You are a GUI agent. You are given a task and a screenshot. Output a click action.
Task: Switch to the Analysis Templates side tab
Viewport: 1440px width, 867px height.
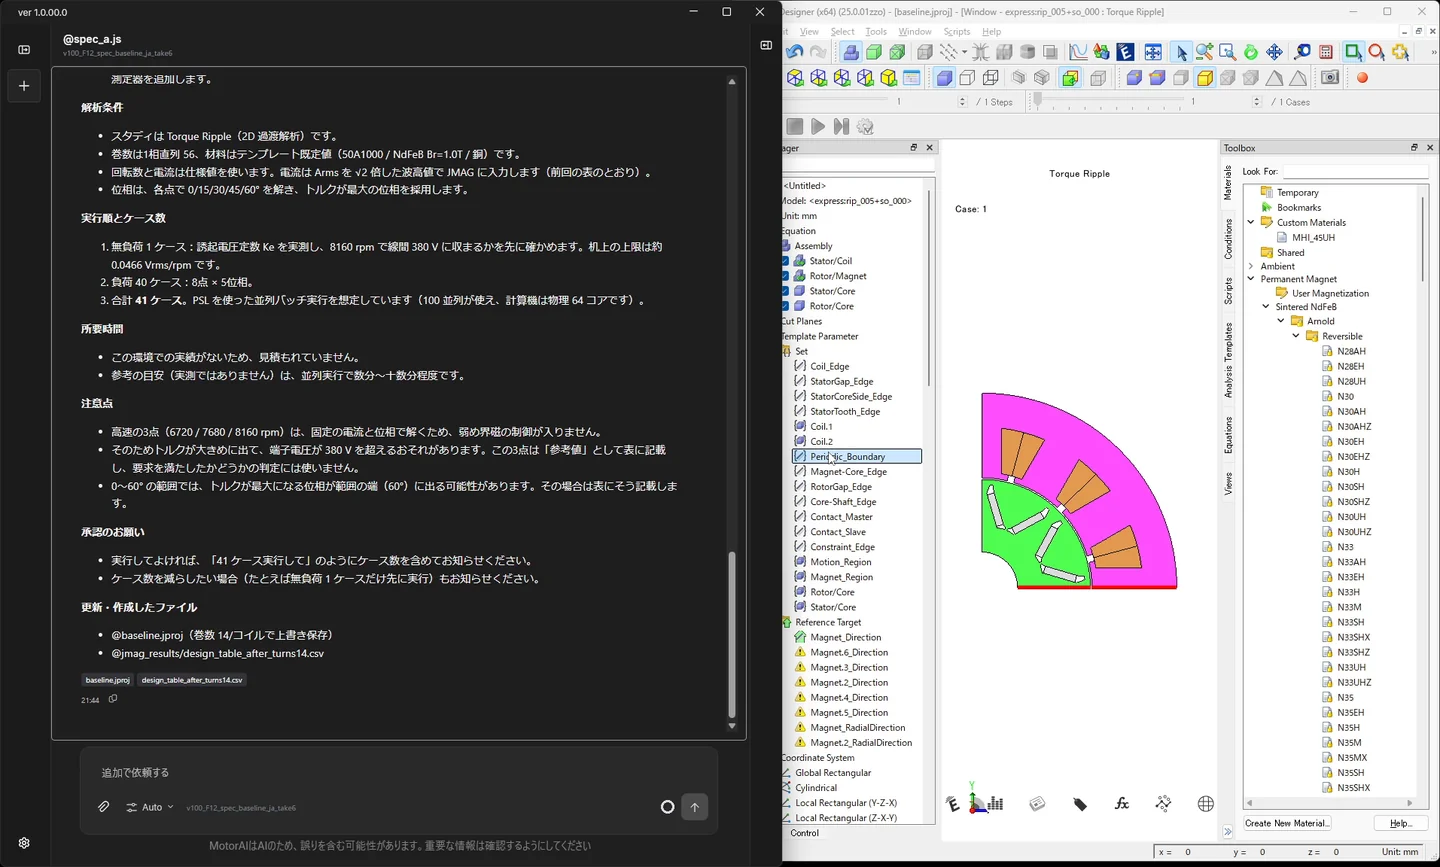click(1229, 361)
